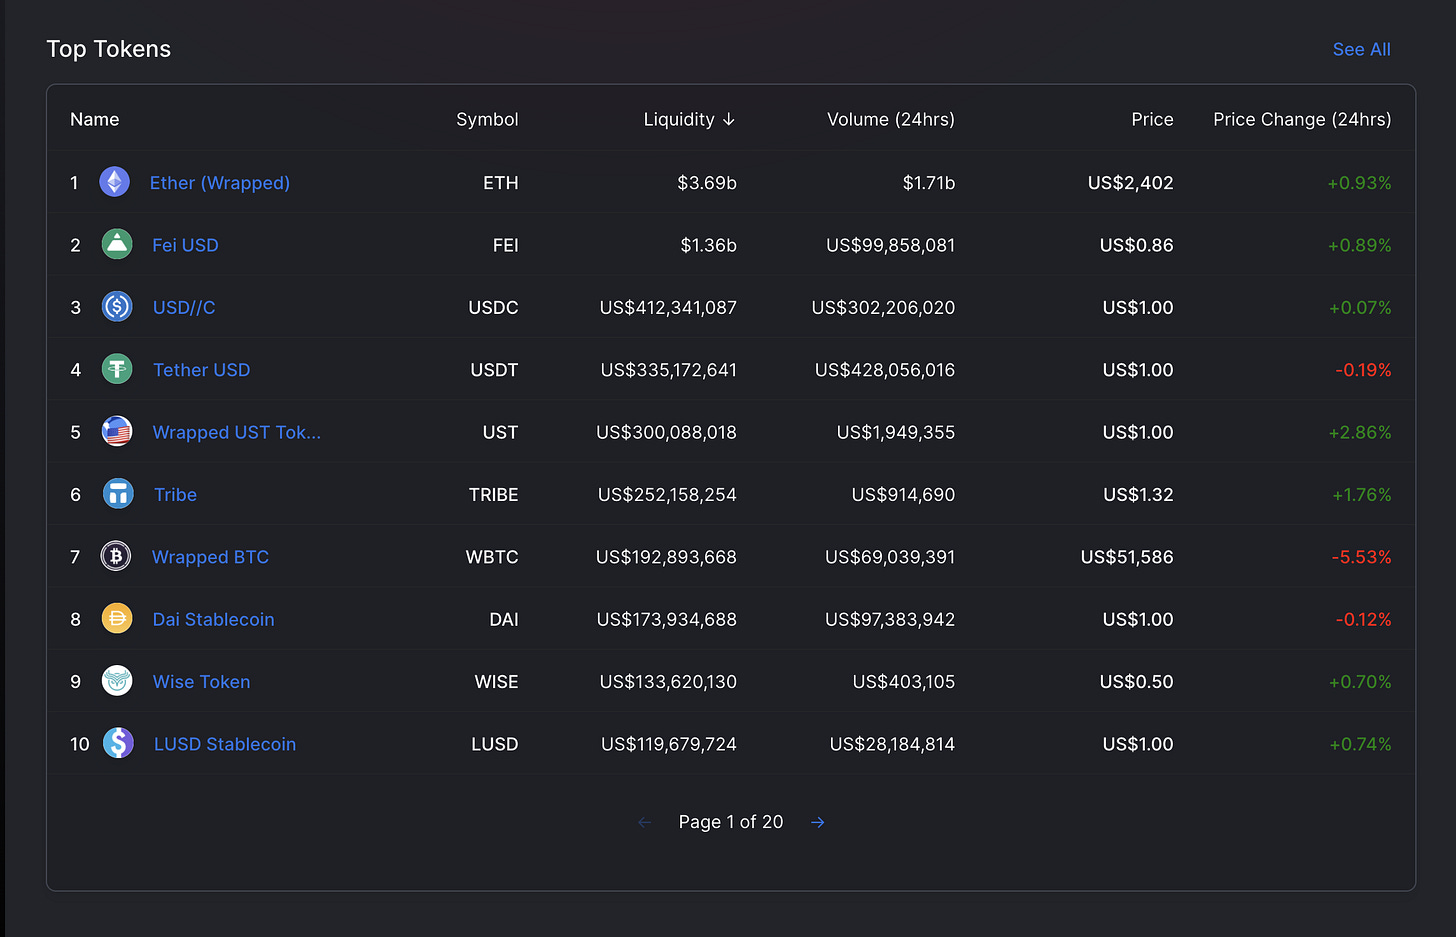1456x937 pixels.
Task: Click the US$99,858,081 volume value
Action: tap(890, 245)
